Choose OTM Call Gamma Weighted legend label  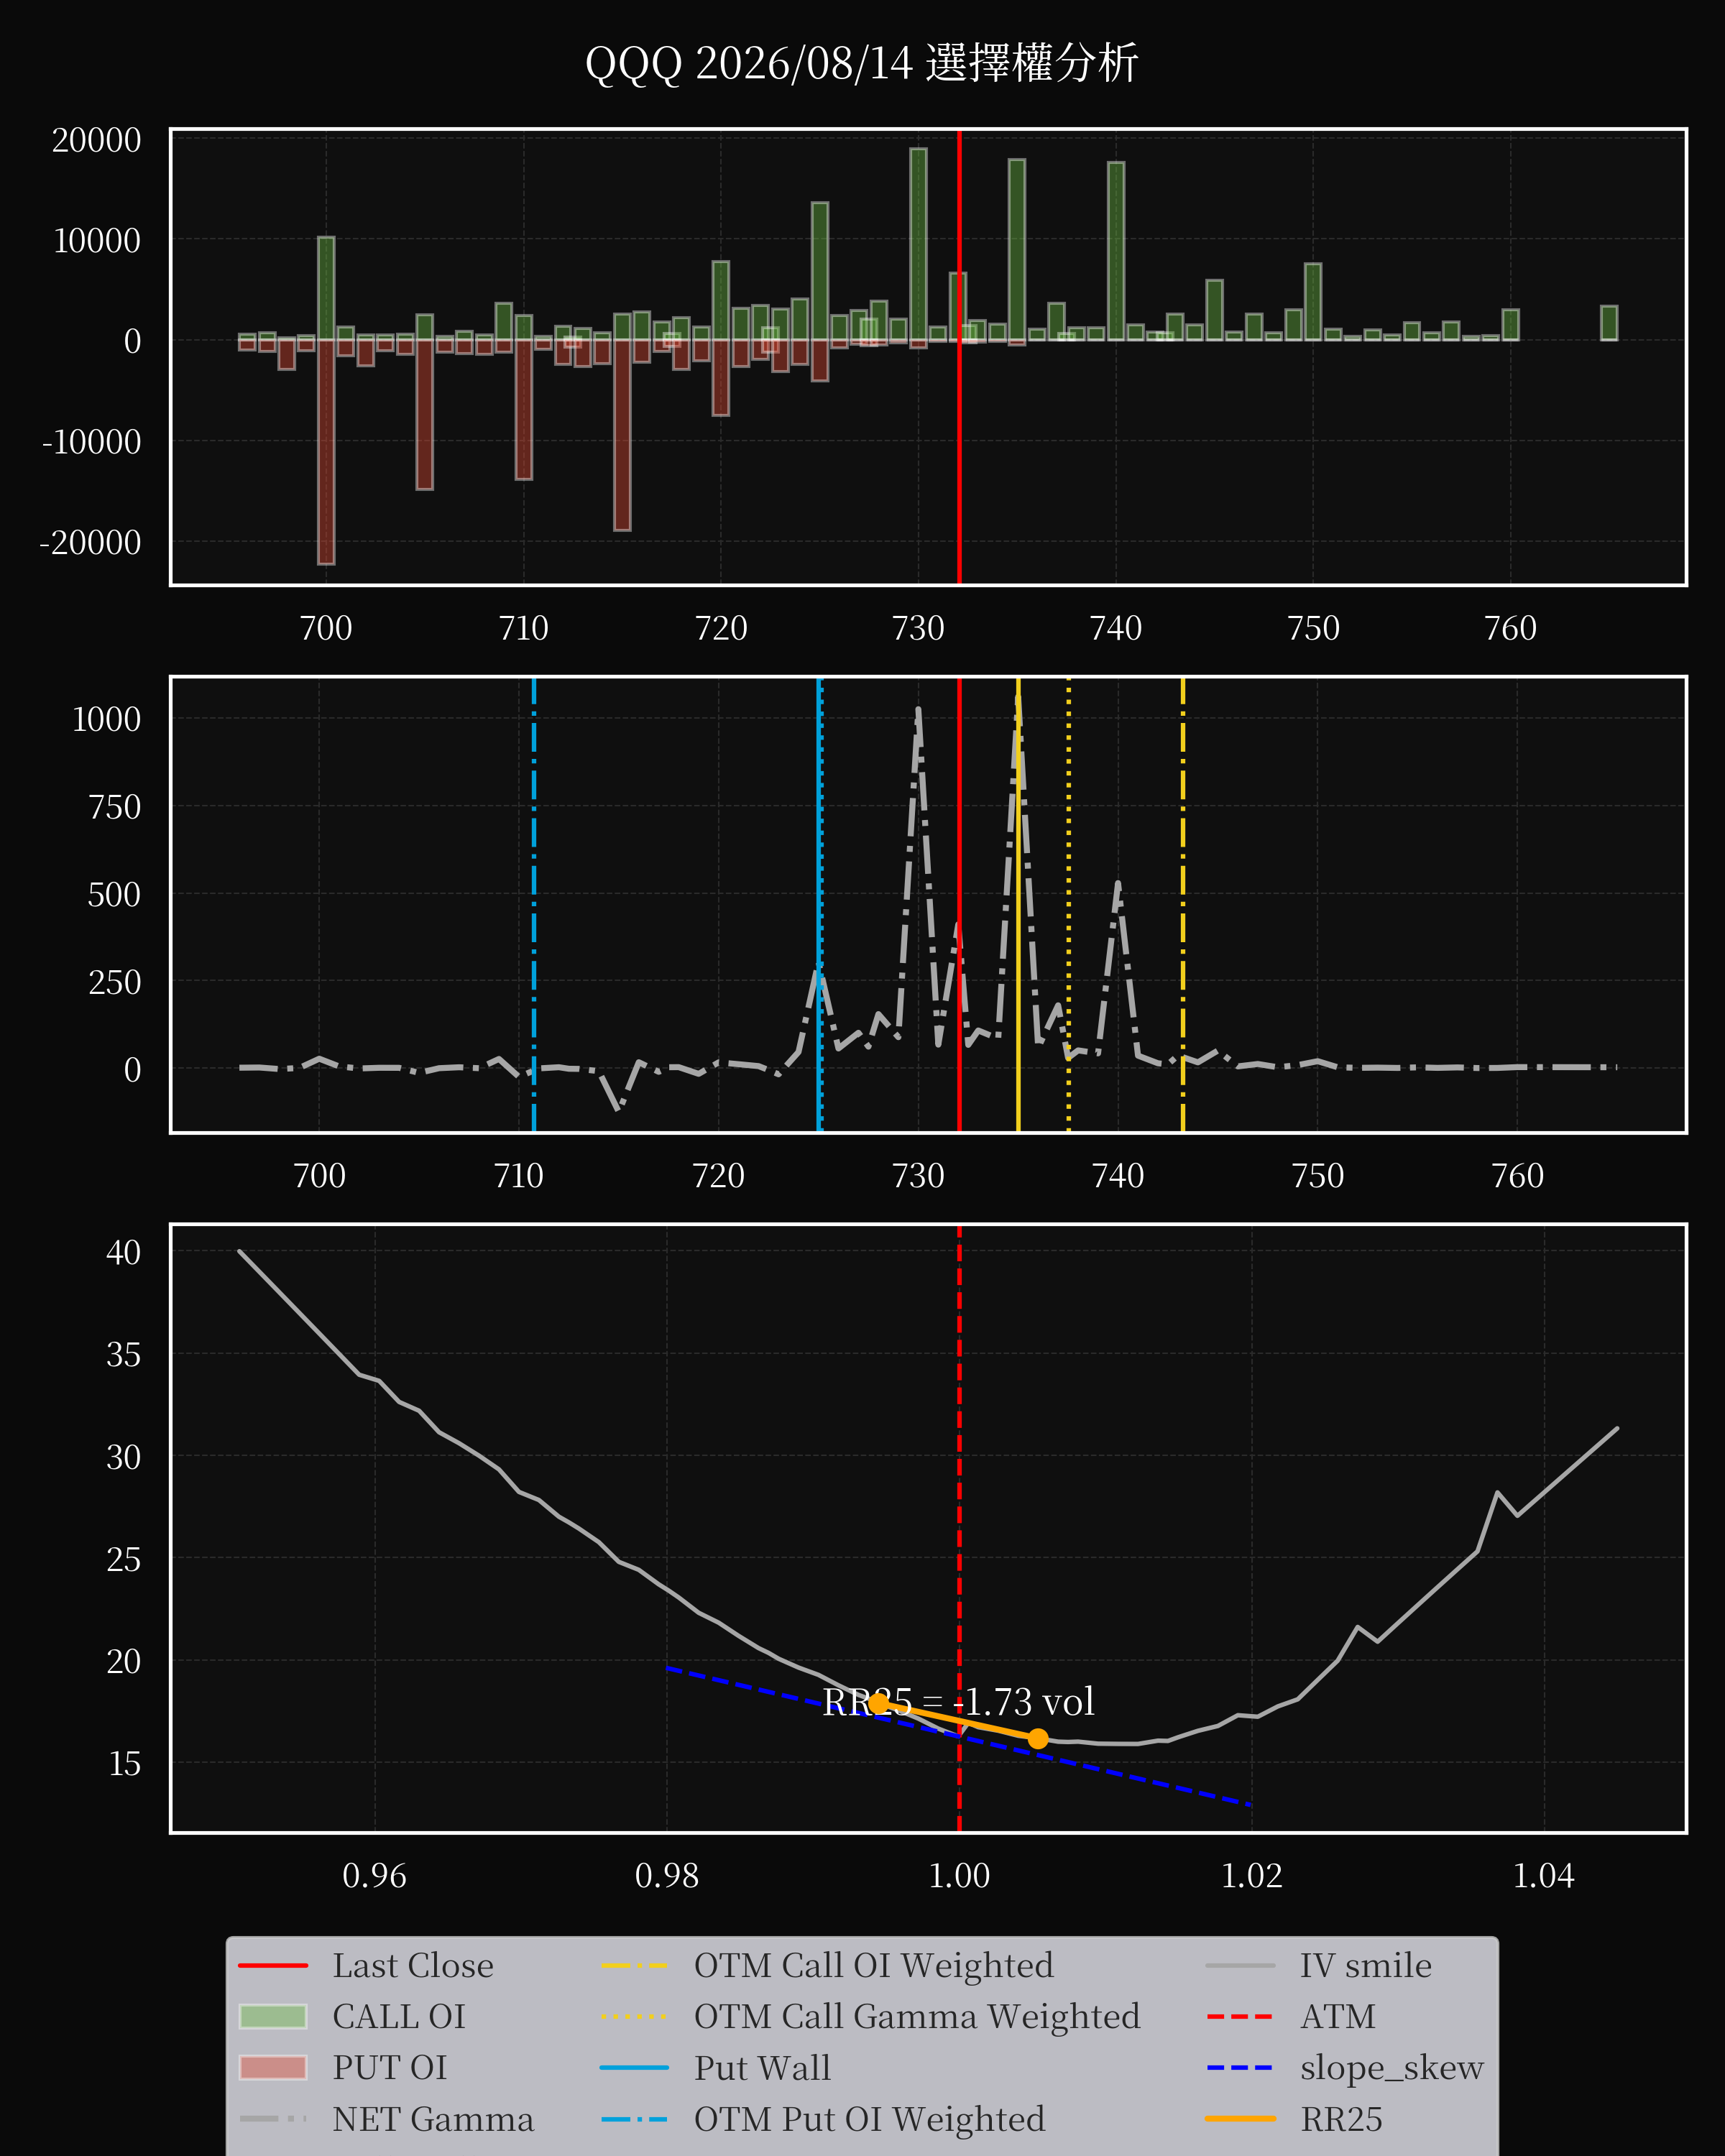917,2016
